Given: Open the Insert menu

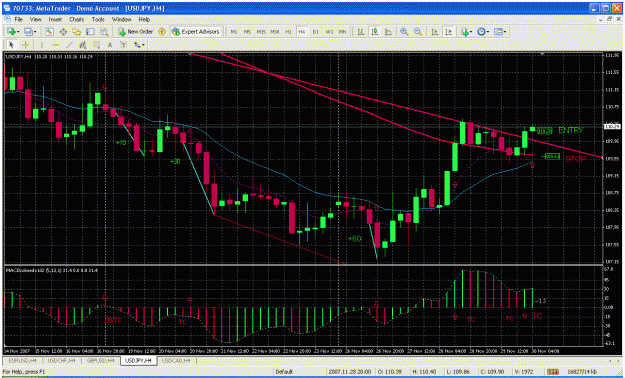Looking at the screenshot, I should point(55,19).
